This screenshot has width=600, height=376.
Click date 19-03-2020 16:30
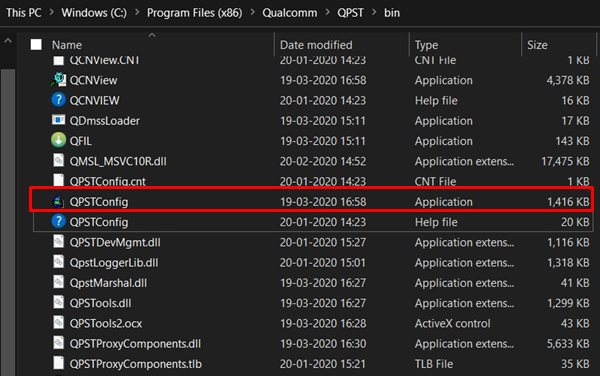click(323, 344)
